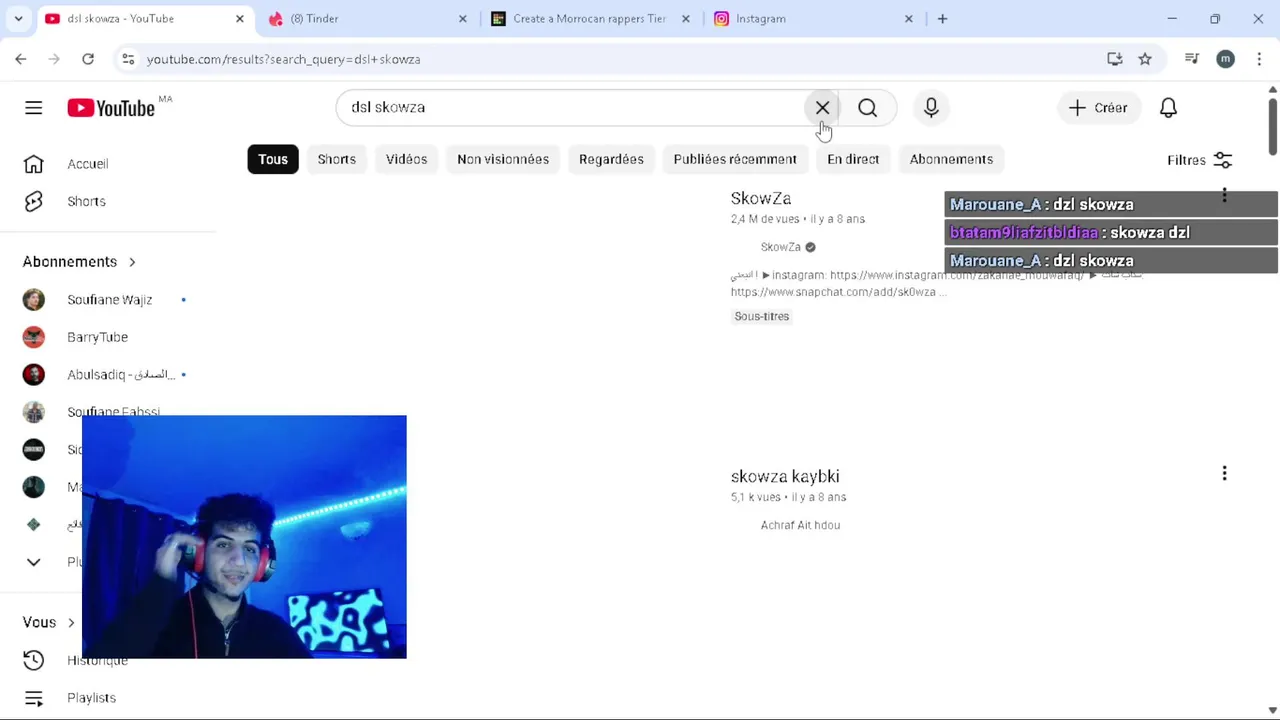Open the media control icon
Image resolution: width=1280 pixels, height=720 pixels.
coord(1191,59)
